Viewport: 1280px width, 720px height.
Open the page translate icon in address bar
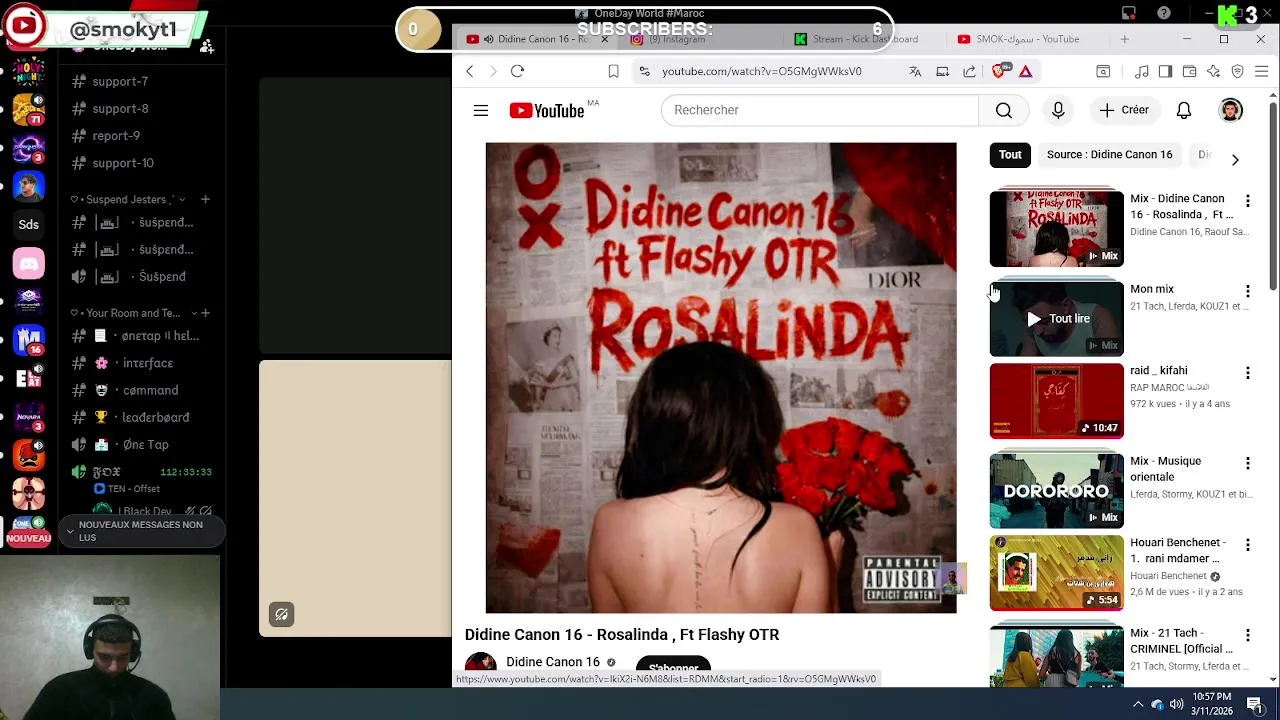(x=915, y=71)
